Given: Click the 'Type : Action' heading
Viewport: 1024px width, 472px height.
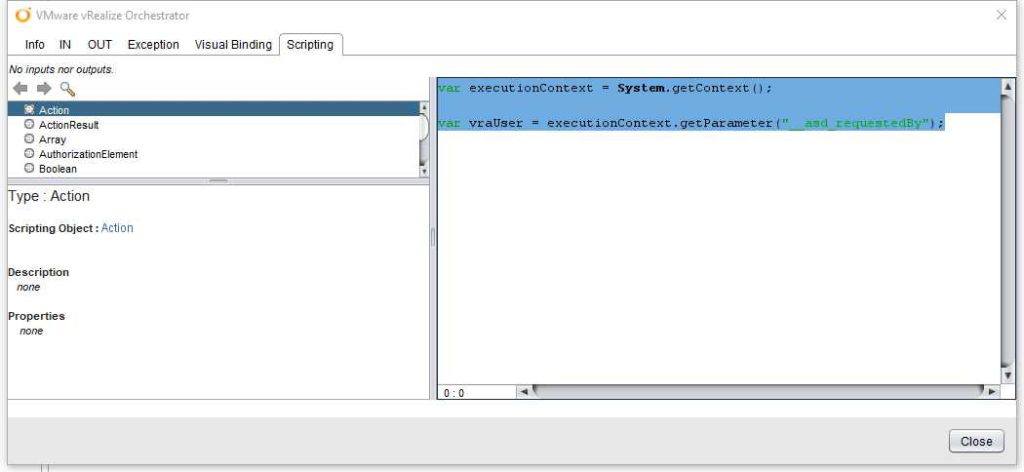Looking at the screenshot, I should tap(49, 197).
